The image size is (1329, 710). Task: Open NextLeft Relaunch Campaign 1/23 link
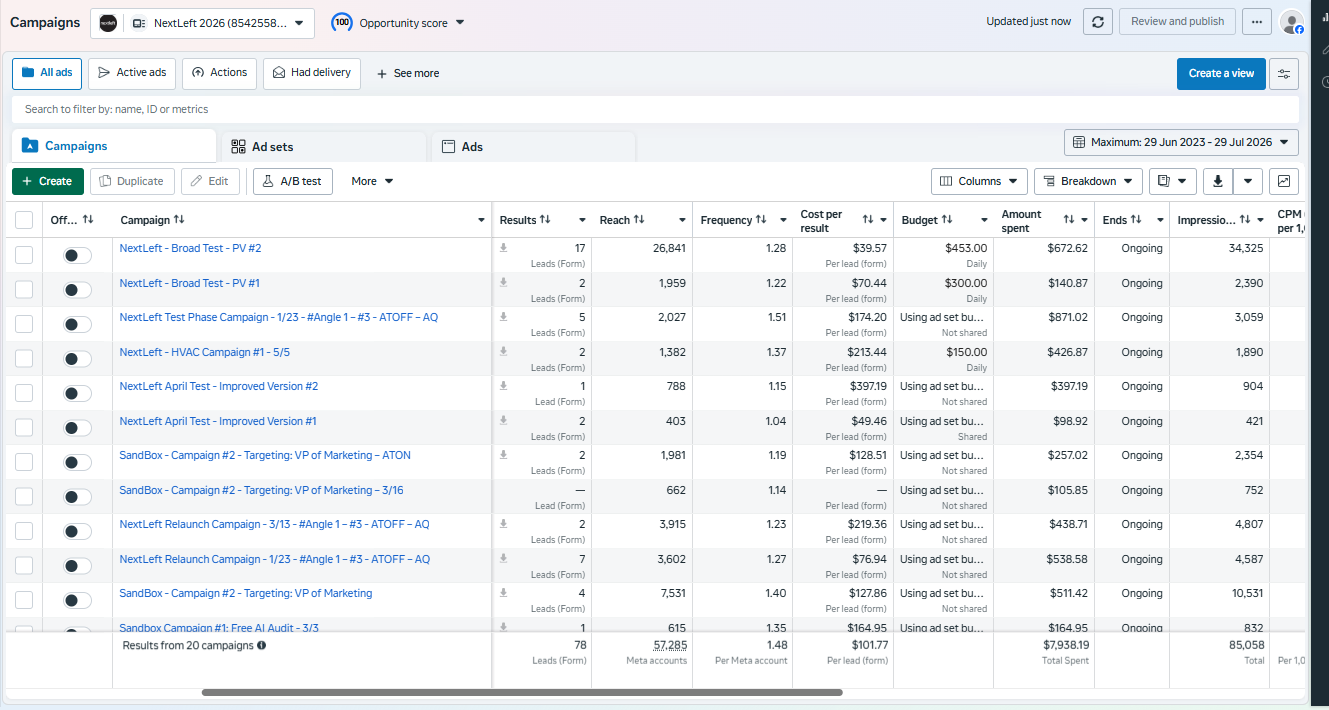[x=274, y=559]
